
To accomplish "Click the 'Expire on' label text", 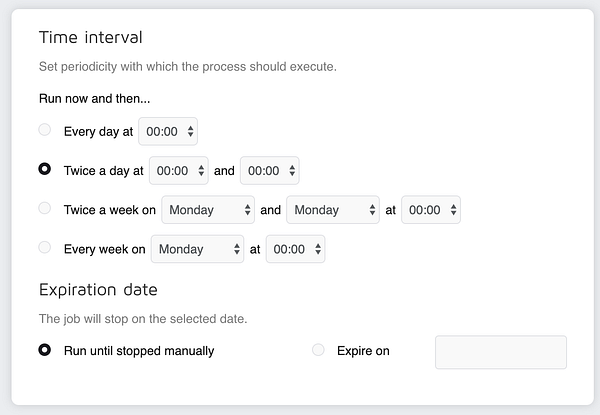I will [x=363, y=351].
